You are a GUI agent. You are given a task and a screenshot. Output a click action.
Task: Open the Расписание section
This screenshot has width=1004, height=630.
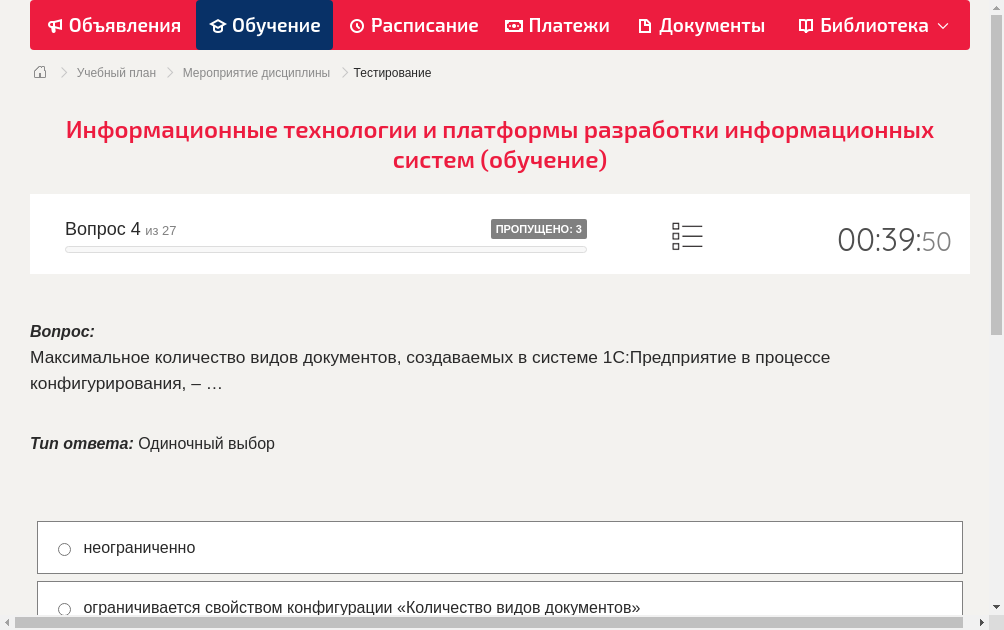pos(413,25)
